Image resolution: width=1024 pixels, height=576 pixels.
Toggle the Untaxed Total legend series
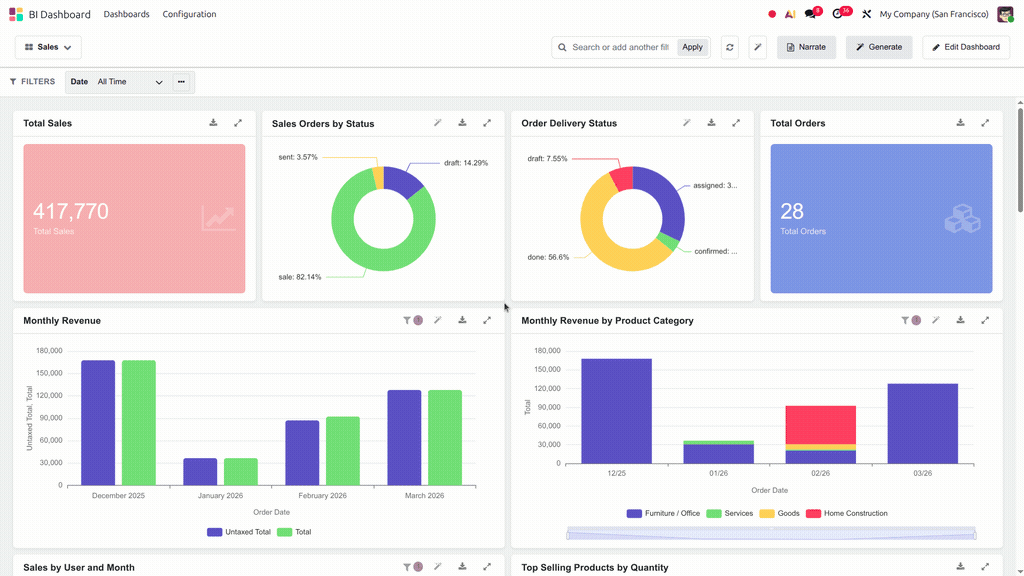[x=239, y=532]
